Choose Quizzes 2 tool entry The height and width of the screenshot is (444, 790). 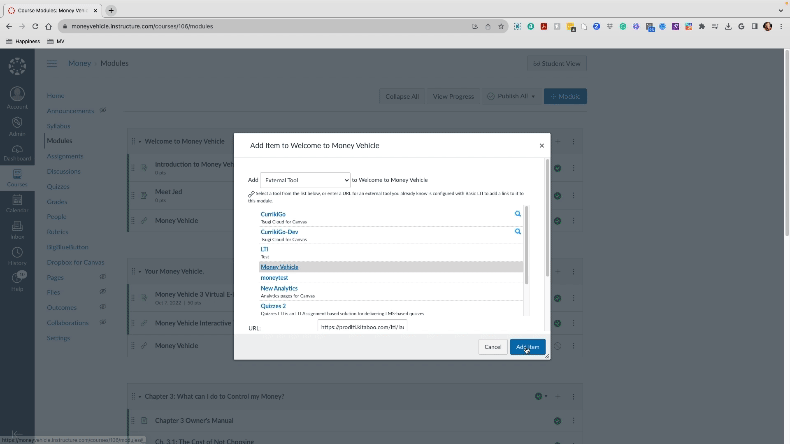pyautogui.click(x=273, y=306)
